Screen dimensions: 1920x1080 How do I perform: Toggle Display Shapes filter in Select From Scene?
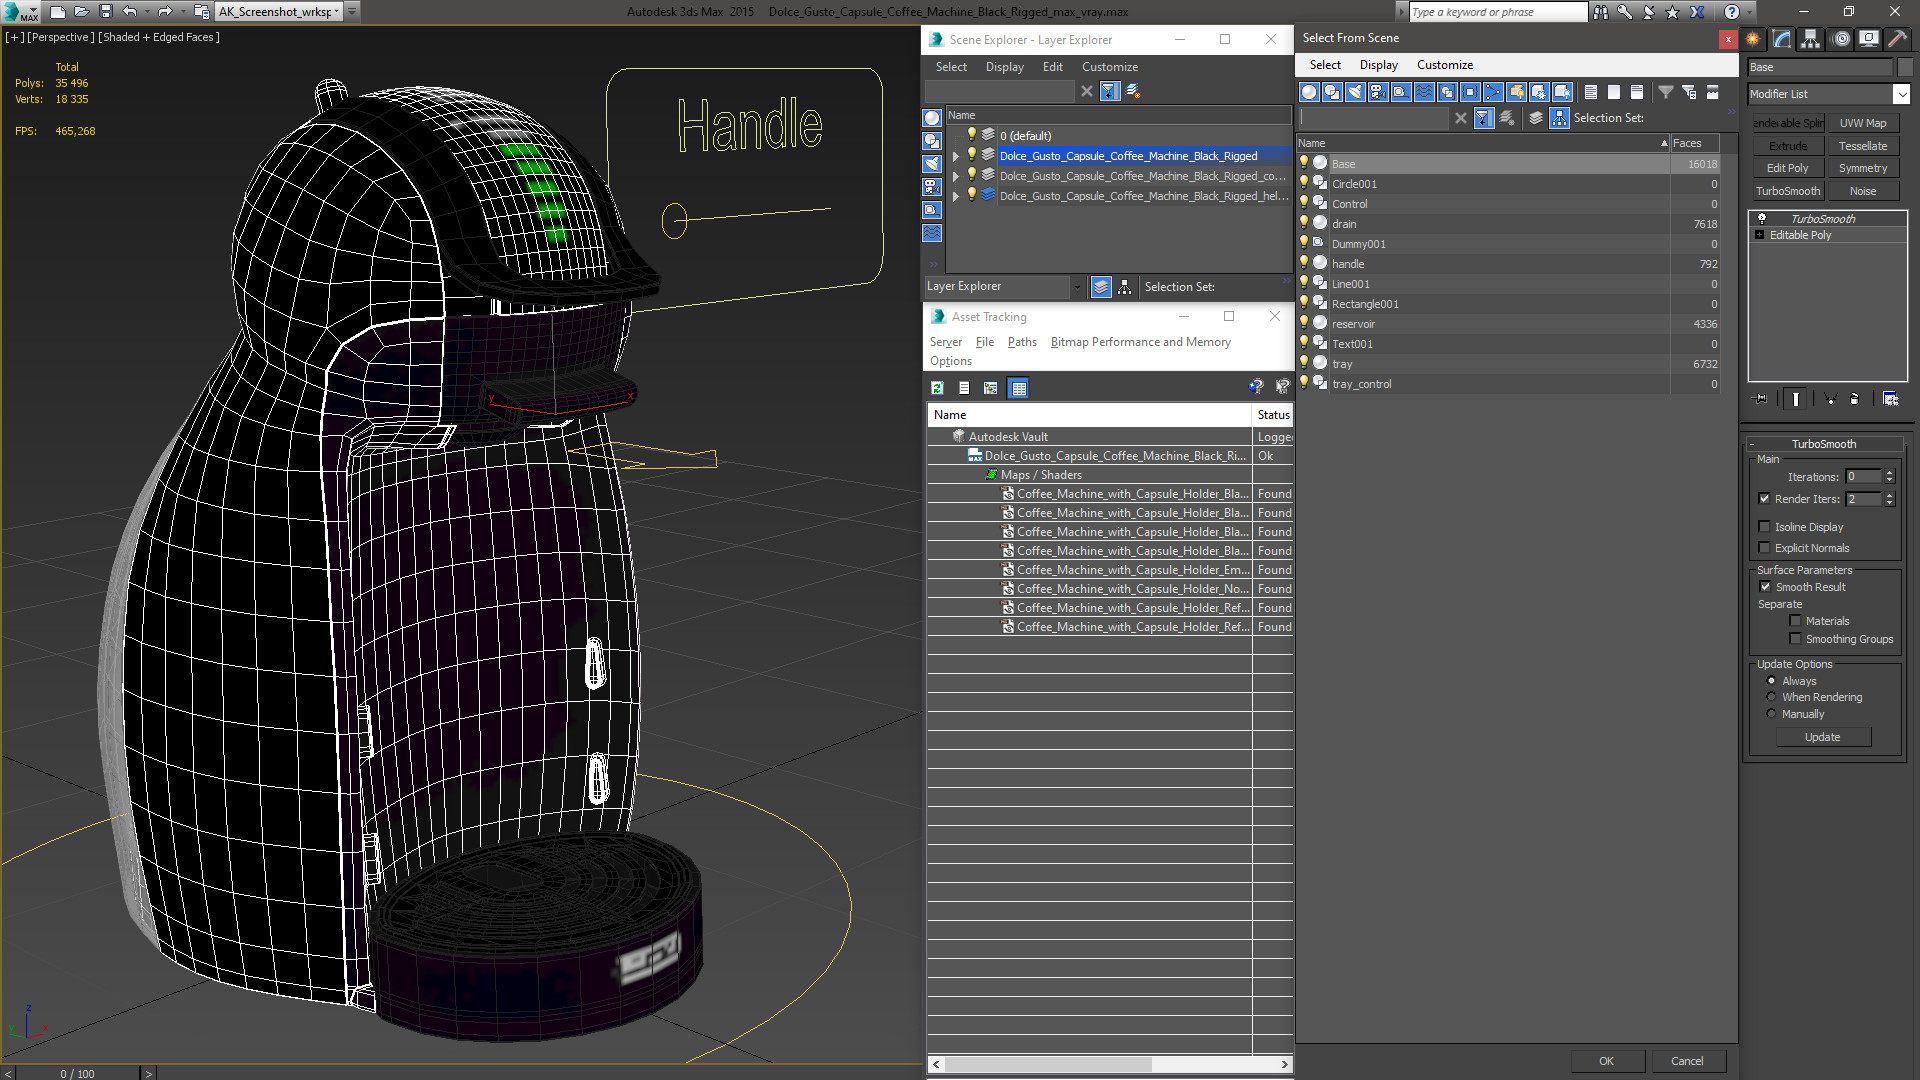pos(1332,92)
